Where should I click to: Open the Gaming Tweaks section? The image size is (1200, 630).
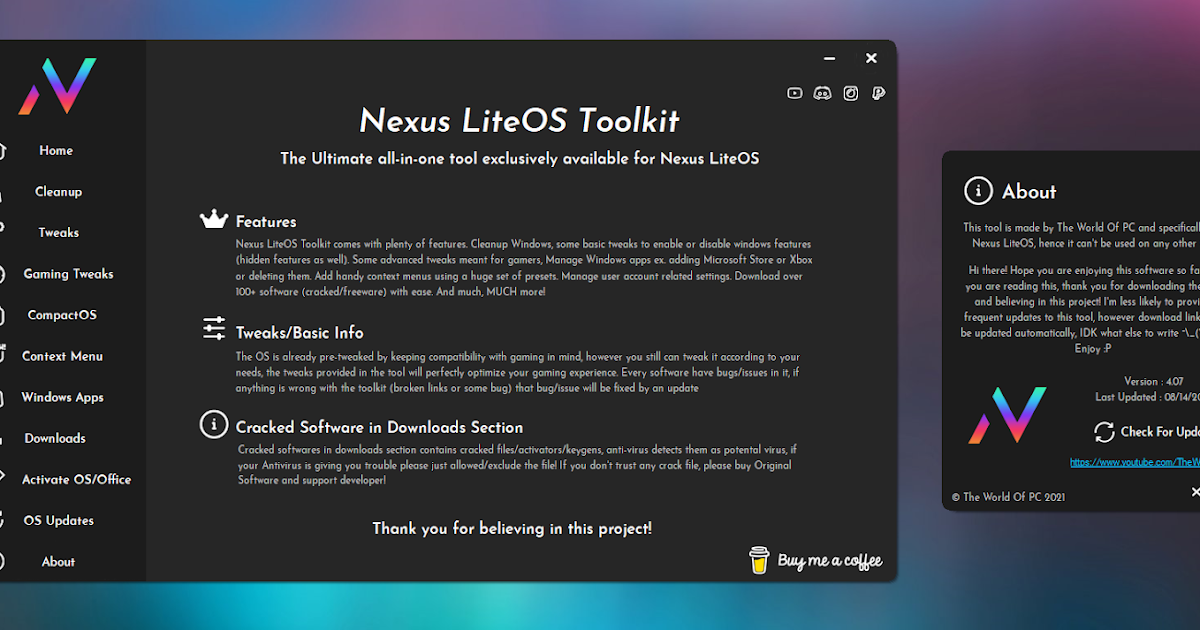click(x=68, y=273)
